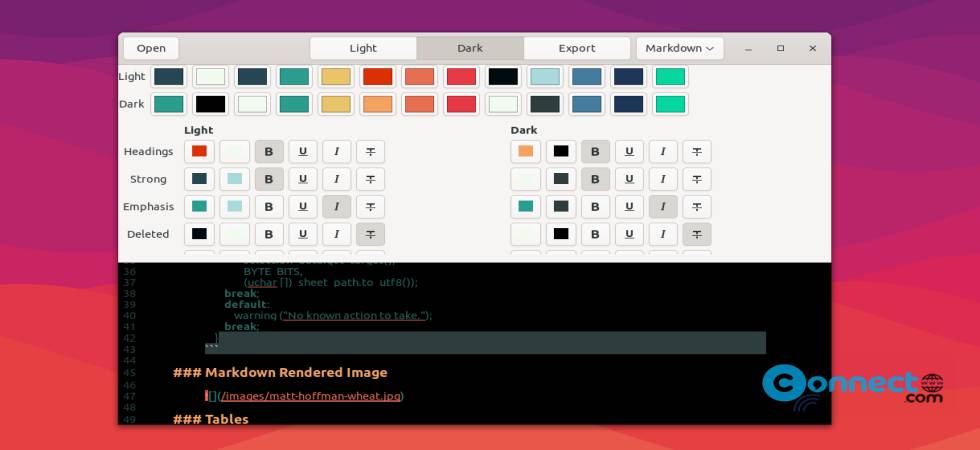980x450 pixels.
Task: Maximize the window
Action: [781, 48]
